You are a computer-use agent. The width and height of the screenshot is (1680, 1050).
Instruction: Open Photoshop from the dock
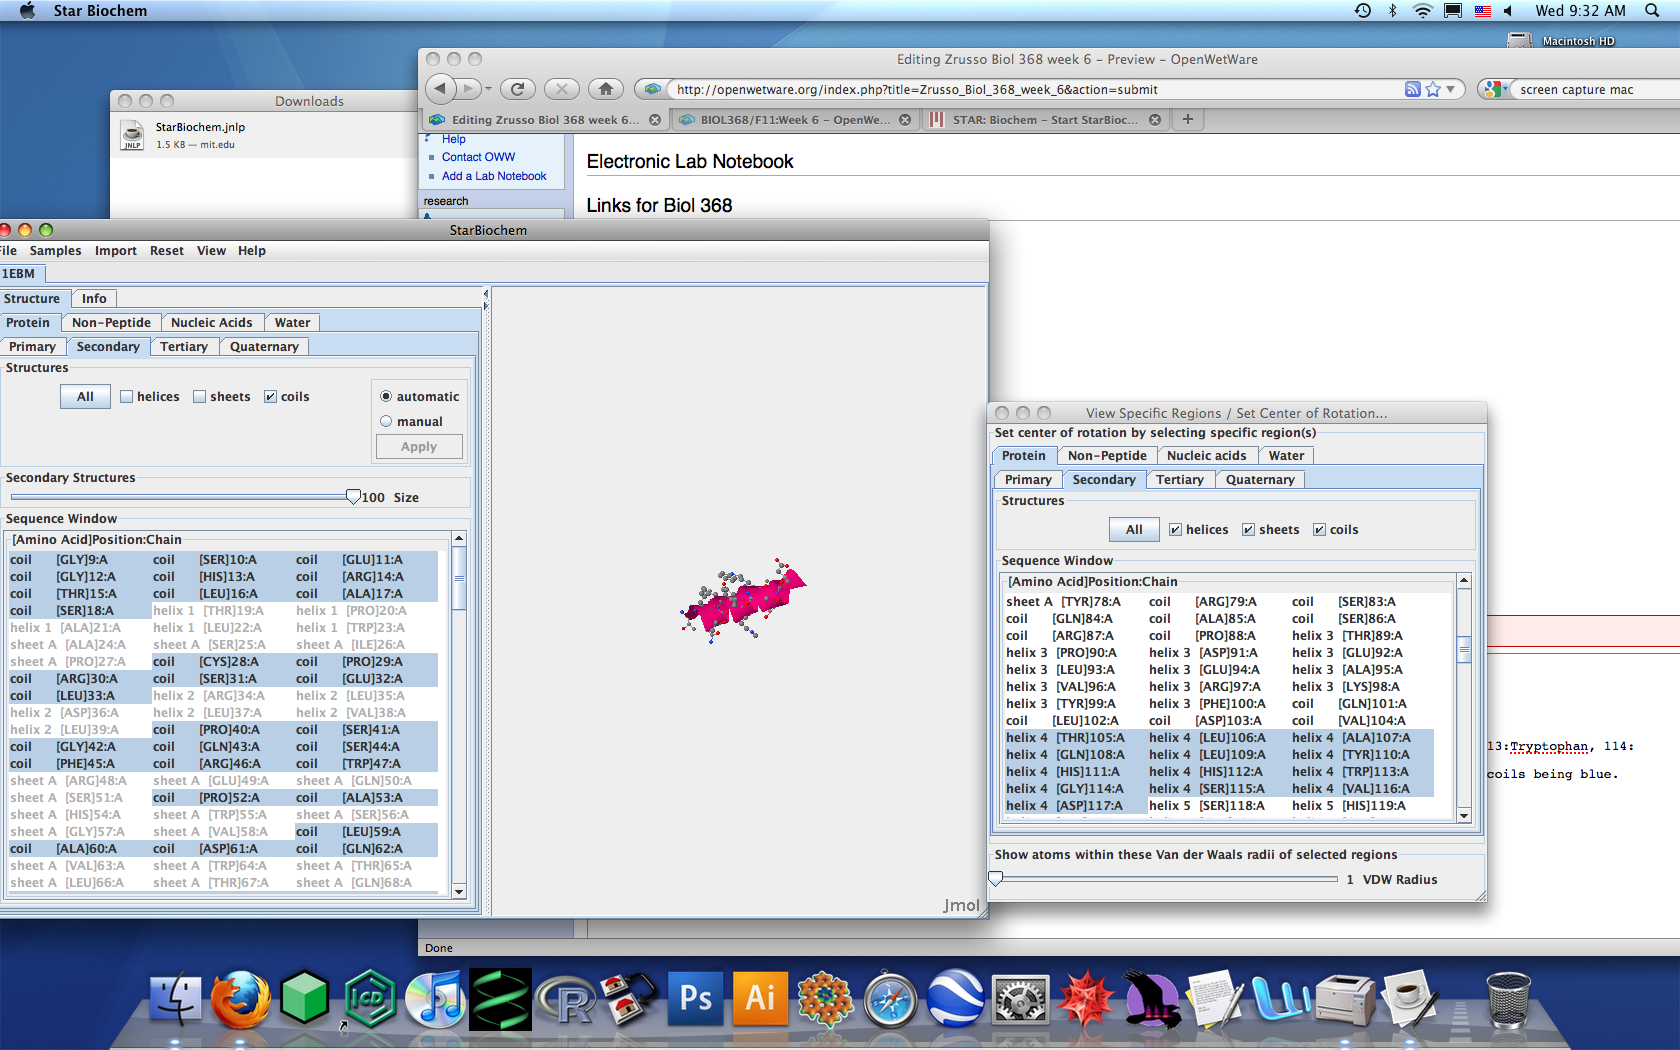click(695, 999)
